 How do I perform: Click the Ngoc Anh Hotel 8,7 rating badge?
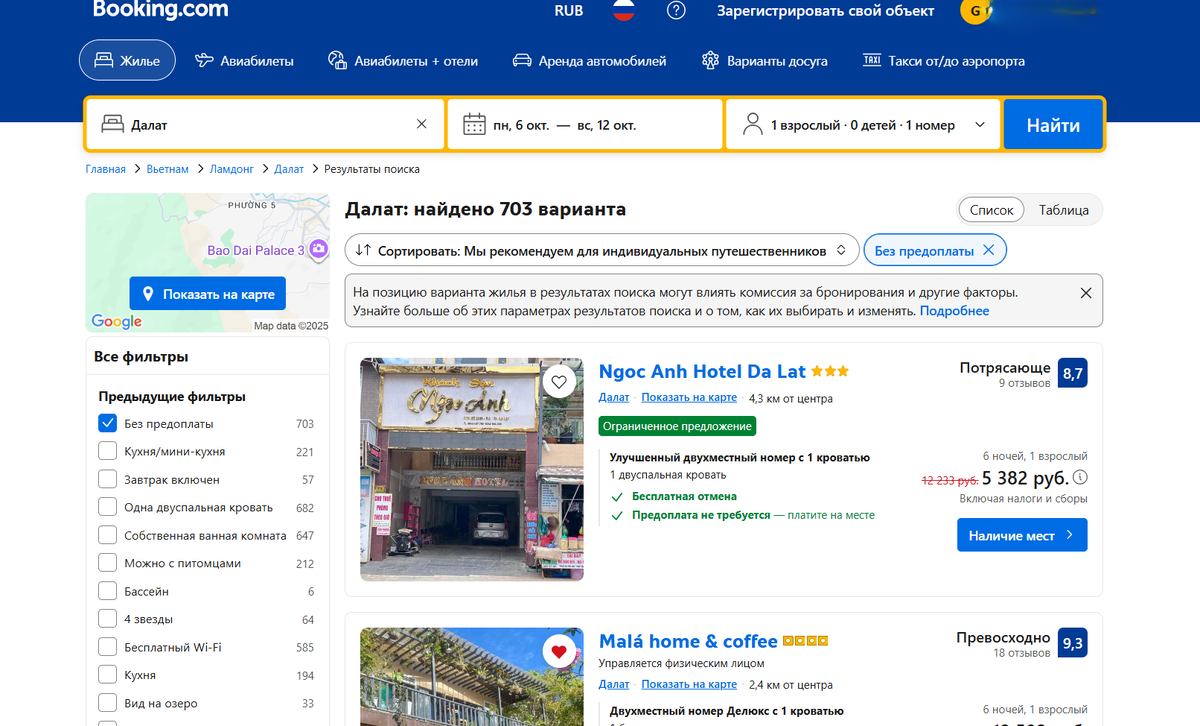click(x=1073, y=373)
